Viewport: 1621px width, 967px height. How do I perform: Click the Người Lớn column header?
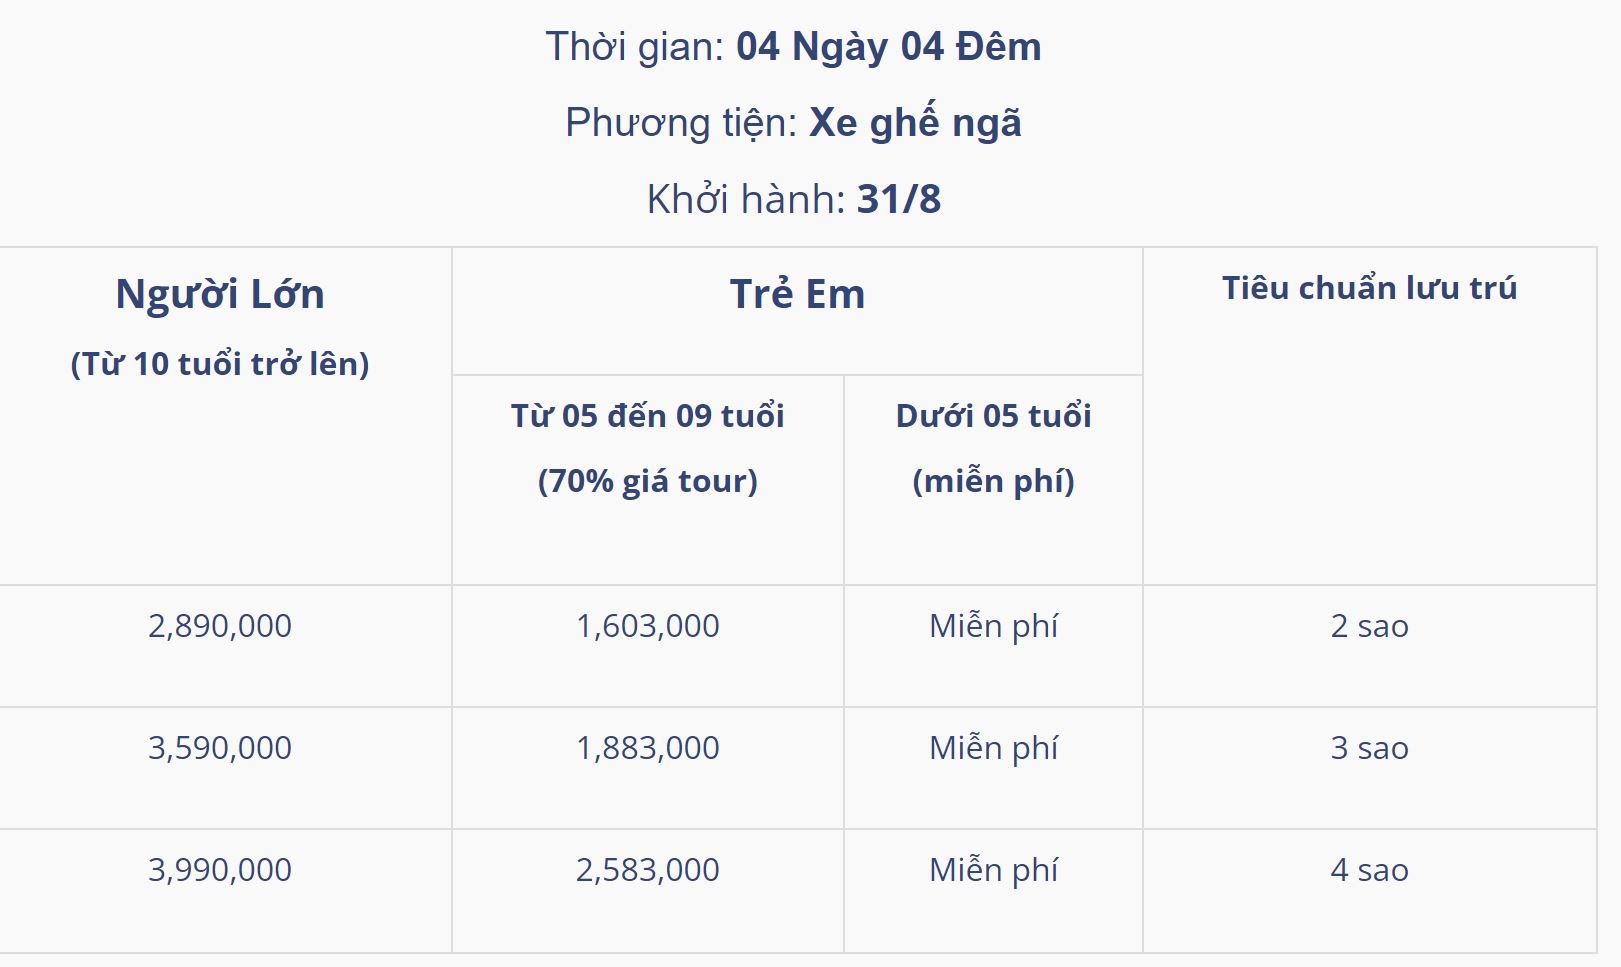click(x=220, y=294)
